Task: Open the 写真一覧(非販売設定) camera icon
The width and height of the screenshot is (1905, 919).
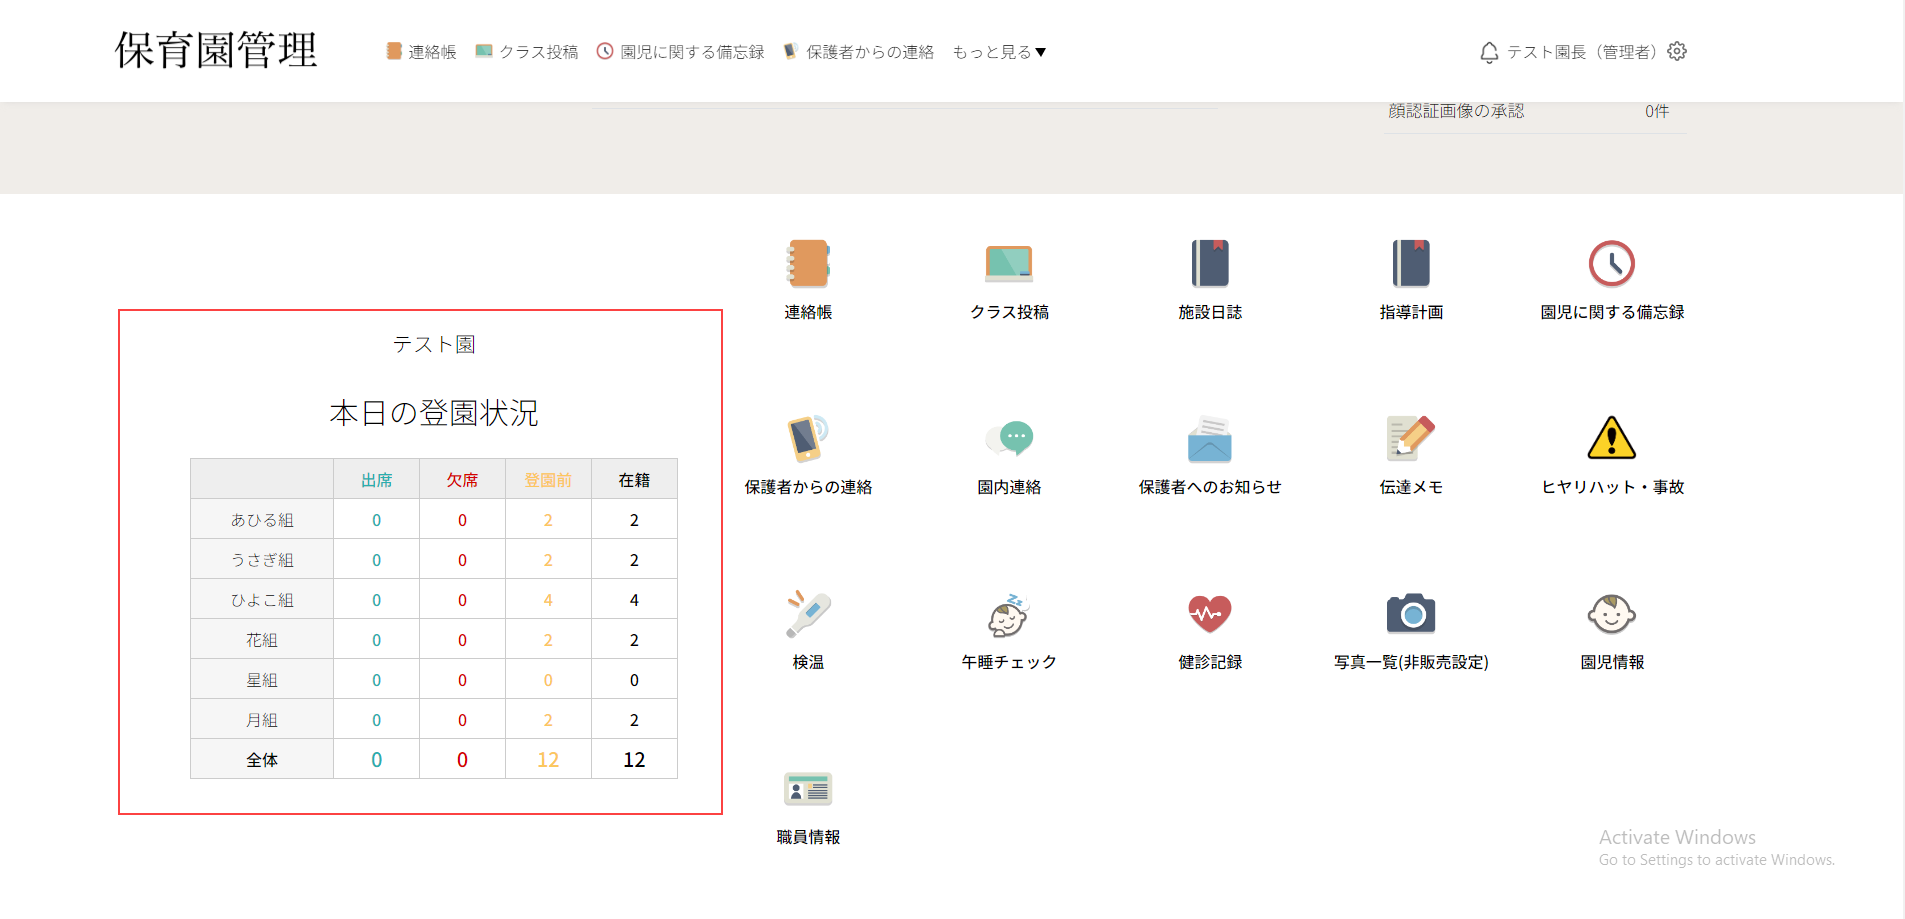Action: coord(1411,615)
